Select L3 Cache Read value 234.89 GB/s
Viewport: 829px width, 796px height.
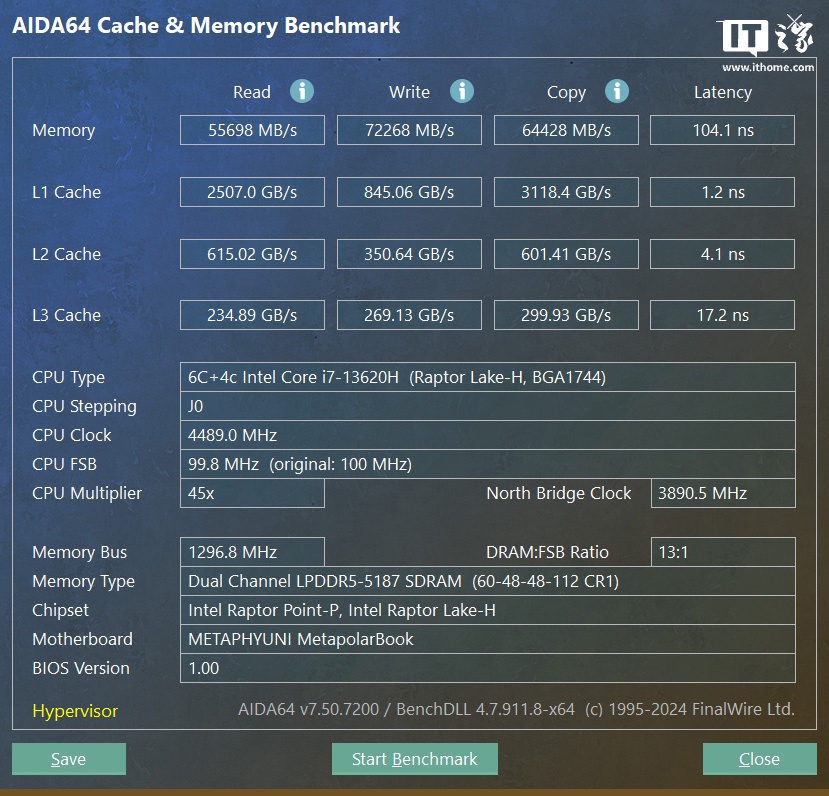click(x=252, y=315)
